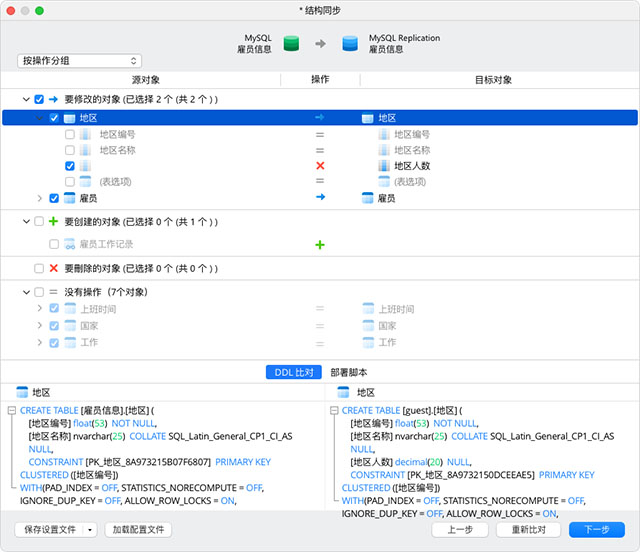Toggle the 要修改的对象 group checkbox
The height and width of the screenshot is (552, 640).
point(39,100)
